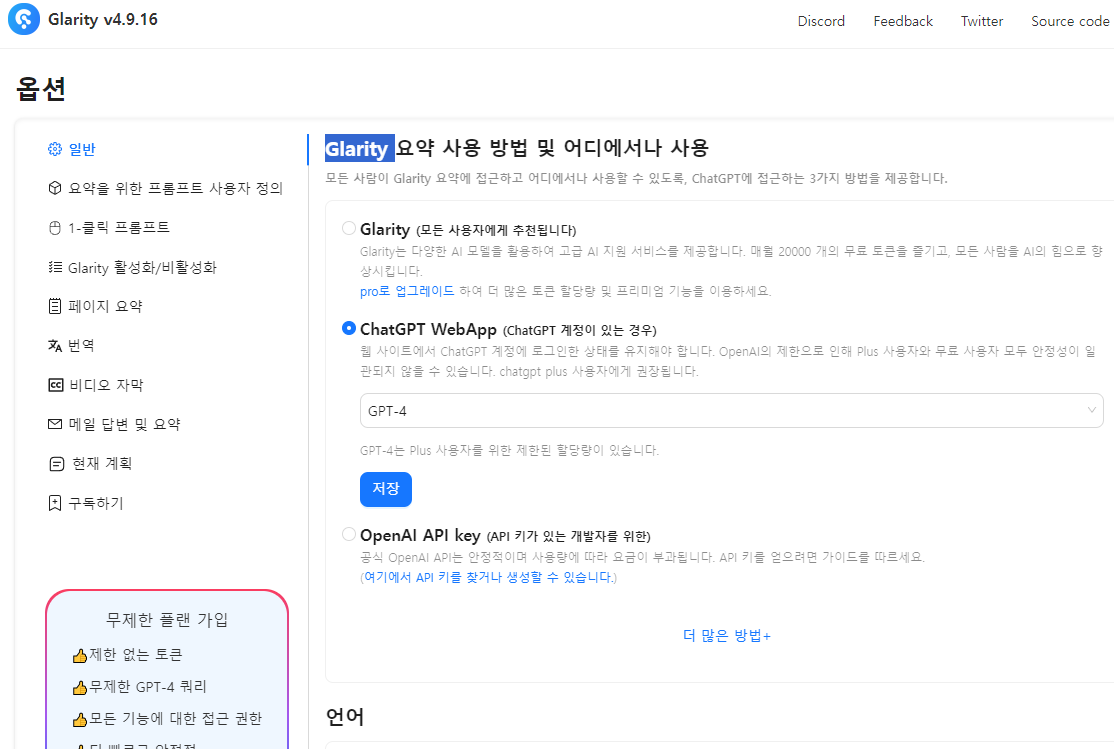Image resolution: width=1114 pixels, height=749 pixels.
Task: Open the Feedback link
Action: 903,21
